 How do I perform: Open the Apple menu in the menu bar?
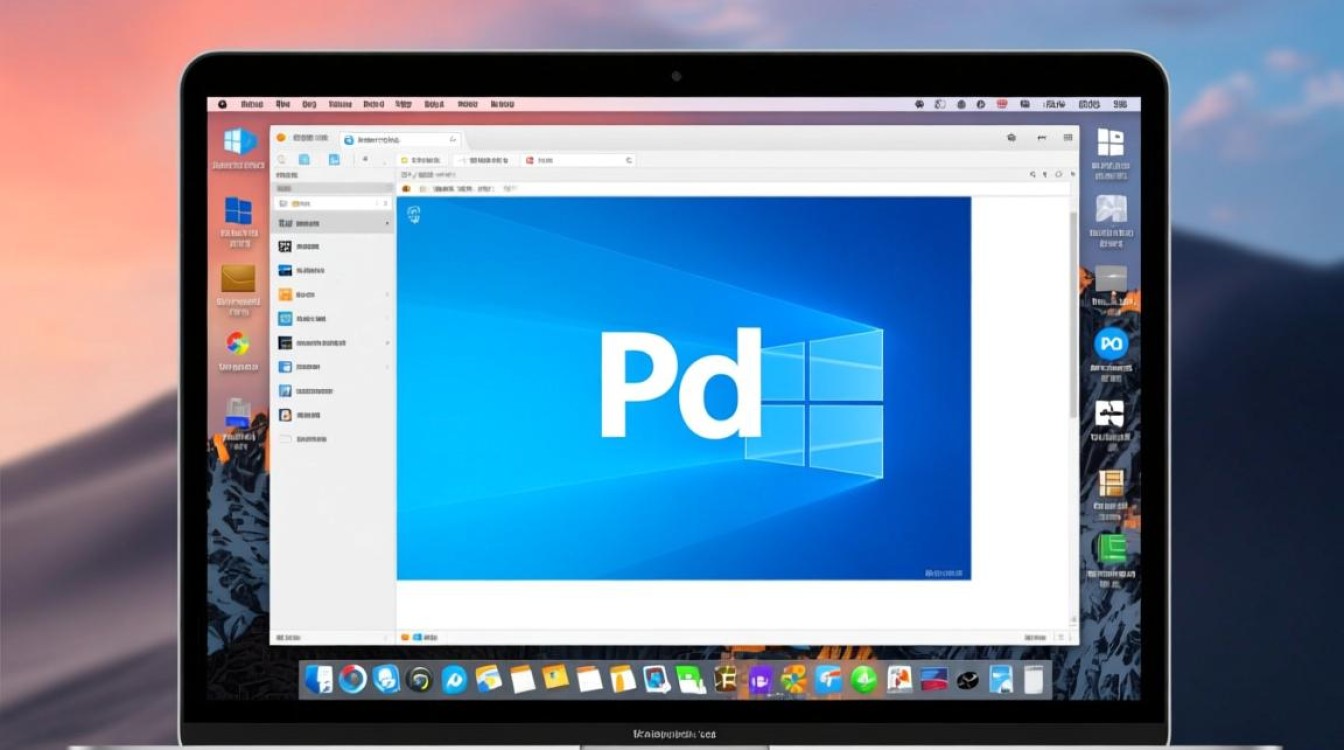(x=222, y=103)
